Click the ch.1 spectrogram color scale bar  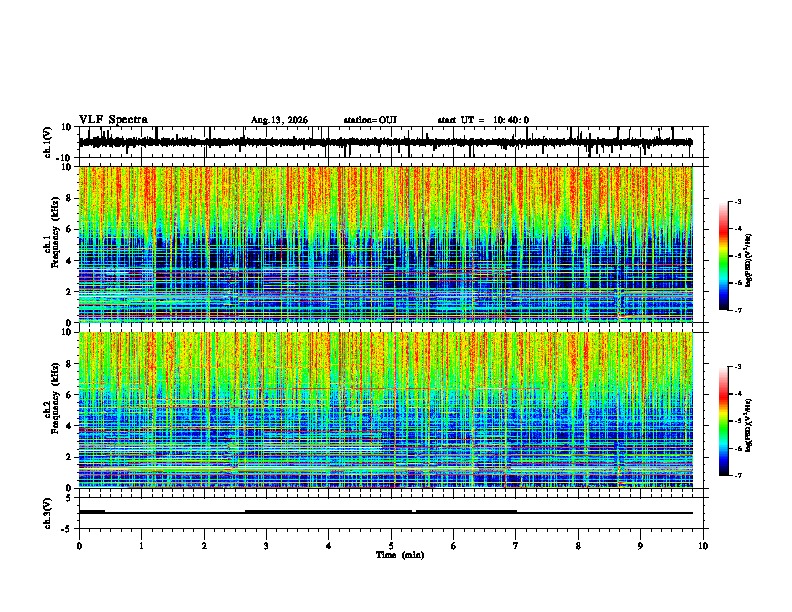coord(724,256)
